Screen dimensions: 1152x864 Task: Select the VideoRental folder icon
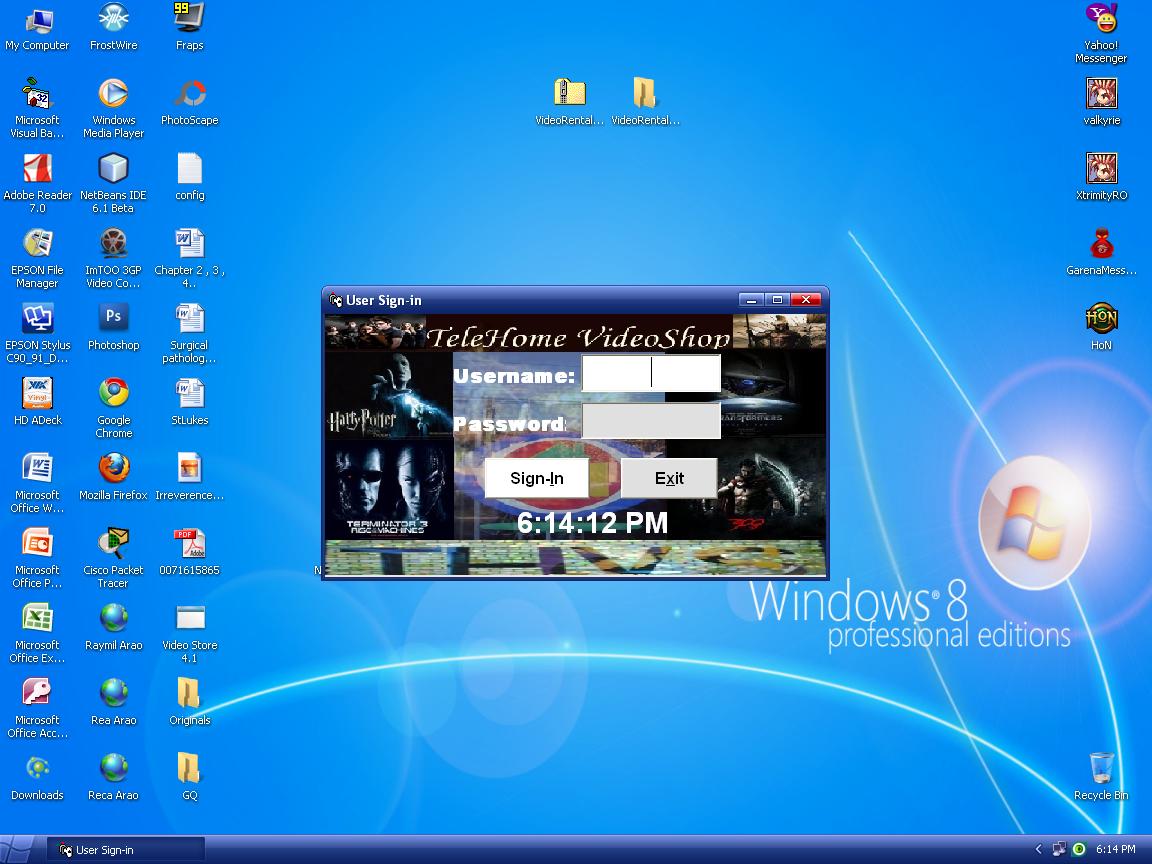(645, 102)
